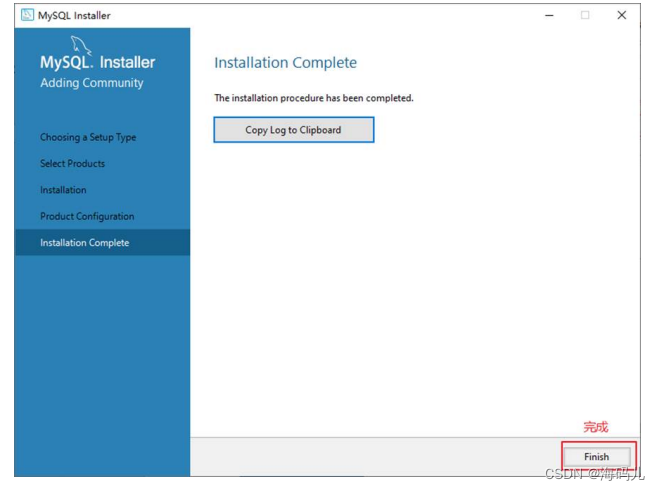Minimize the MySQL Installer window
Image resolution: width=660 pixels, height=490 pixels.
point(549,16)
